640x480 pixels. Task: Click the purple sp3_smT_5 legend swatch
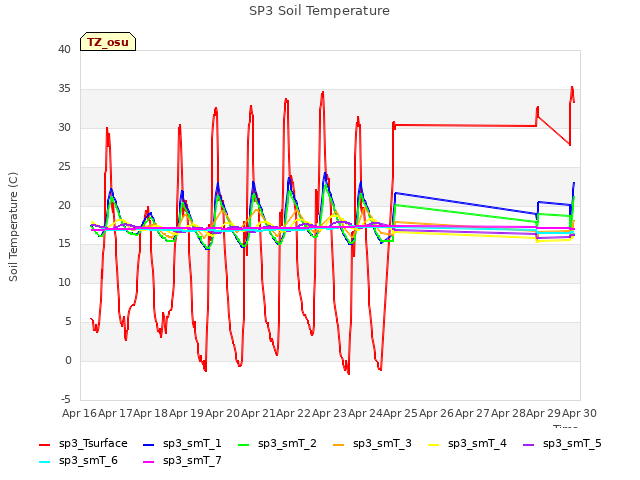click(528, 444)
